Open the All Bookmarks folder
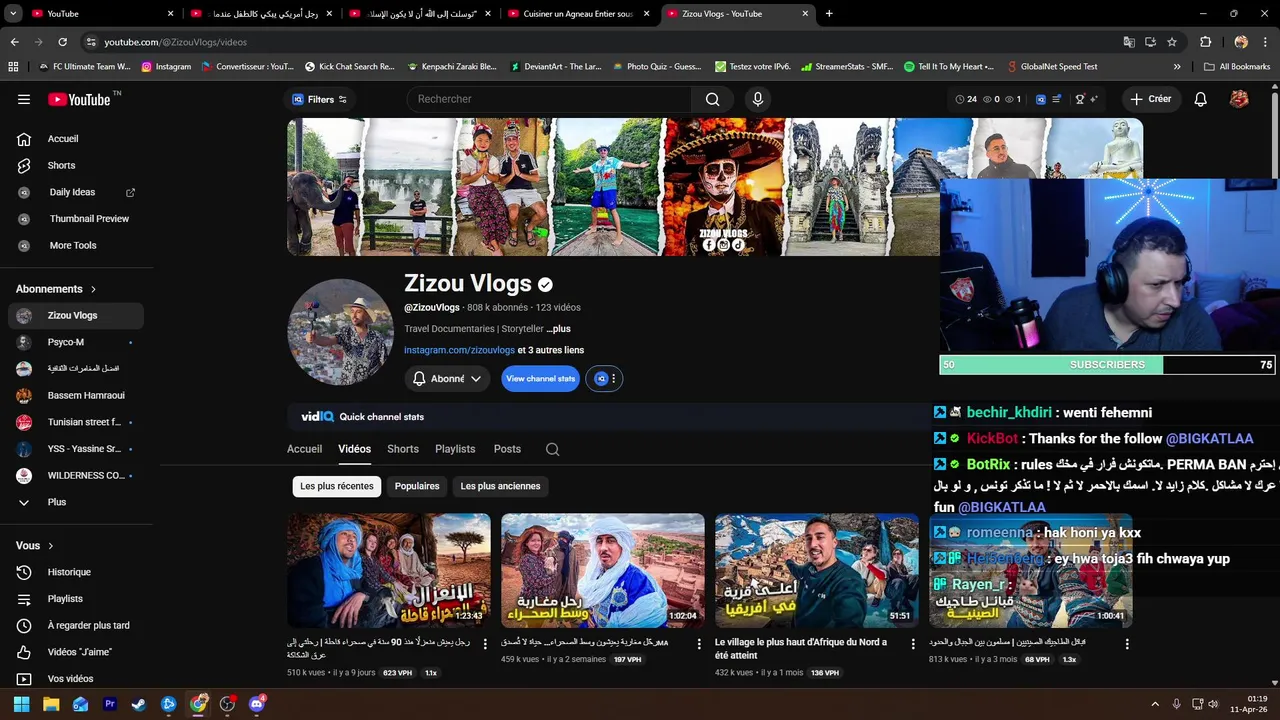The width and height of the screenshot is (1280, 720). (x=1236, y=67)
